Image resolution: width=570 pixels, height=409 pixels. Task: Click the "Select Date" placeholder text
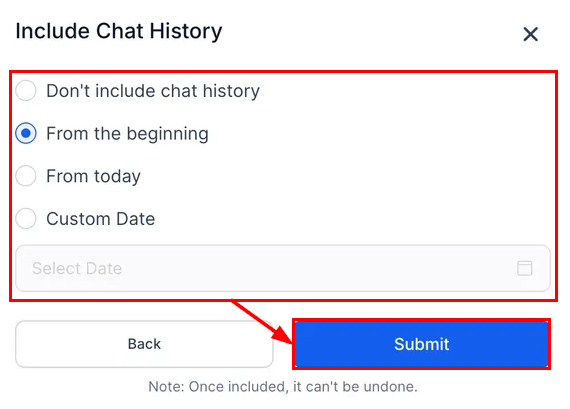[77, 268]
